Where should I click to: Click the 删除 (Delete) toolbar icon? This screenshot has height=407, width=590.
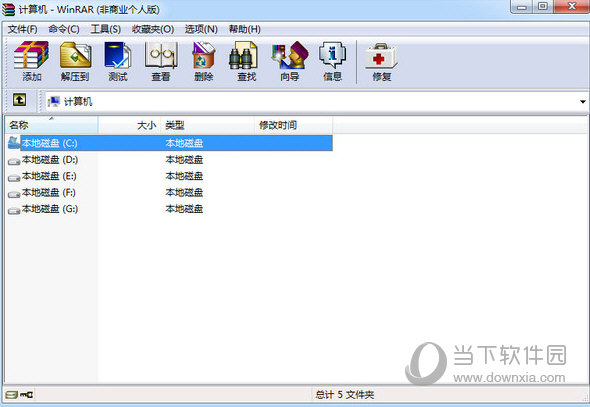click(x=204, y=61)
